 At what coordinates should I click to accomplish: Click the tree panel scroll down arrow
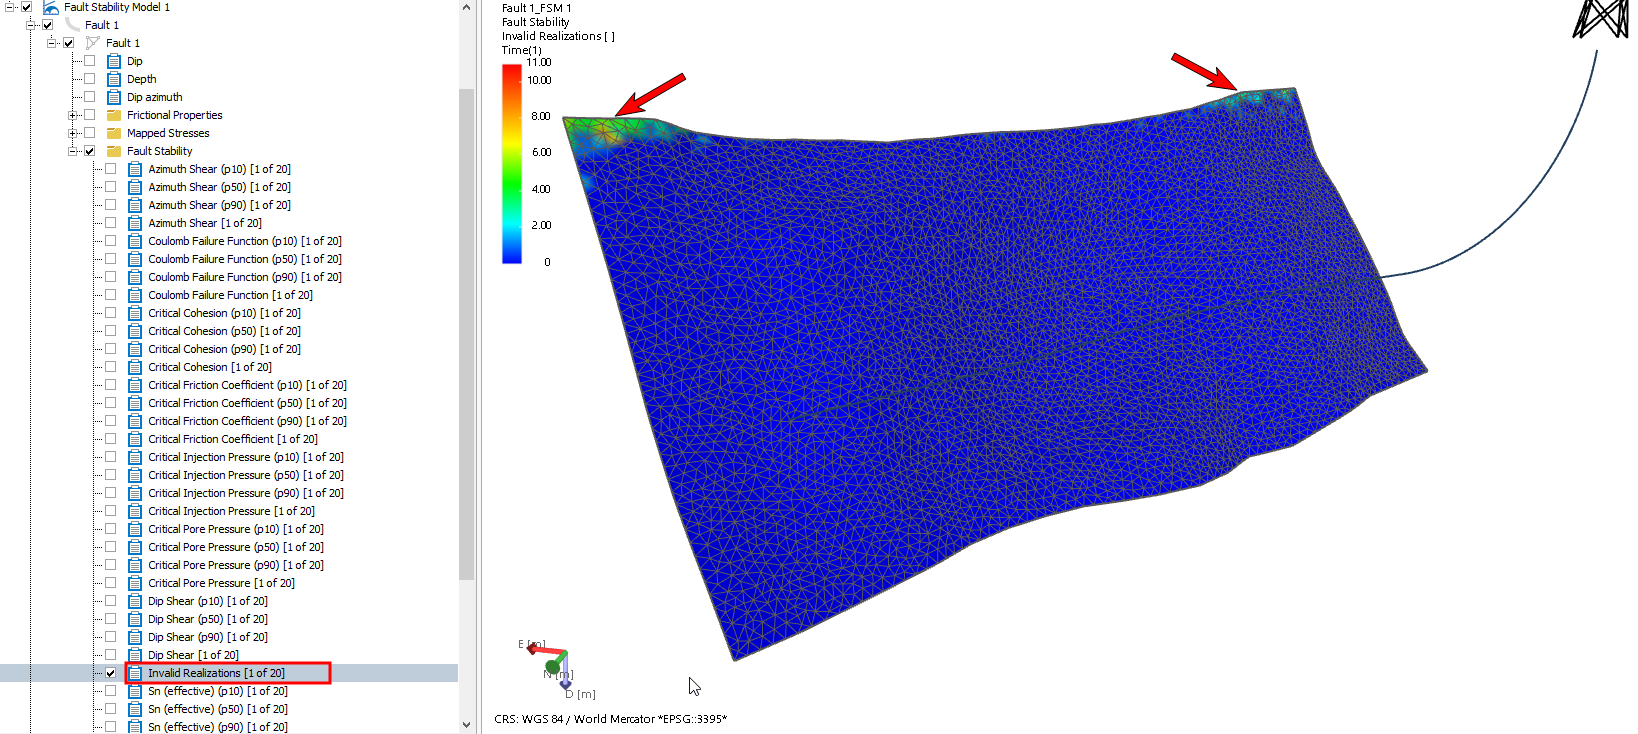point(466,725)
